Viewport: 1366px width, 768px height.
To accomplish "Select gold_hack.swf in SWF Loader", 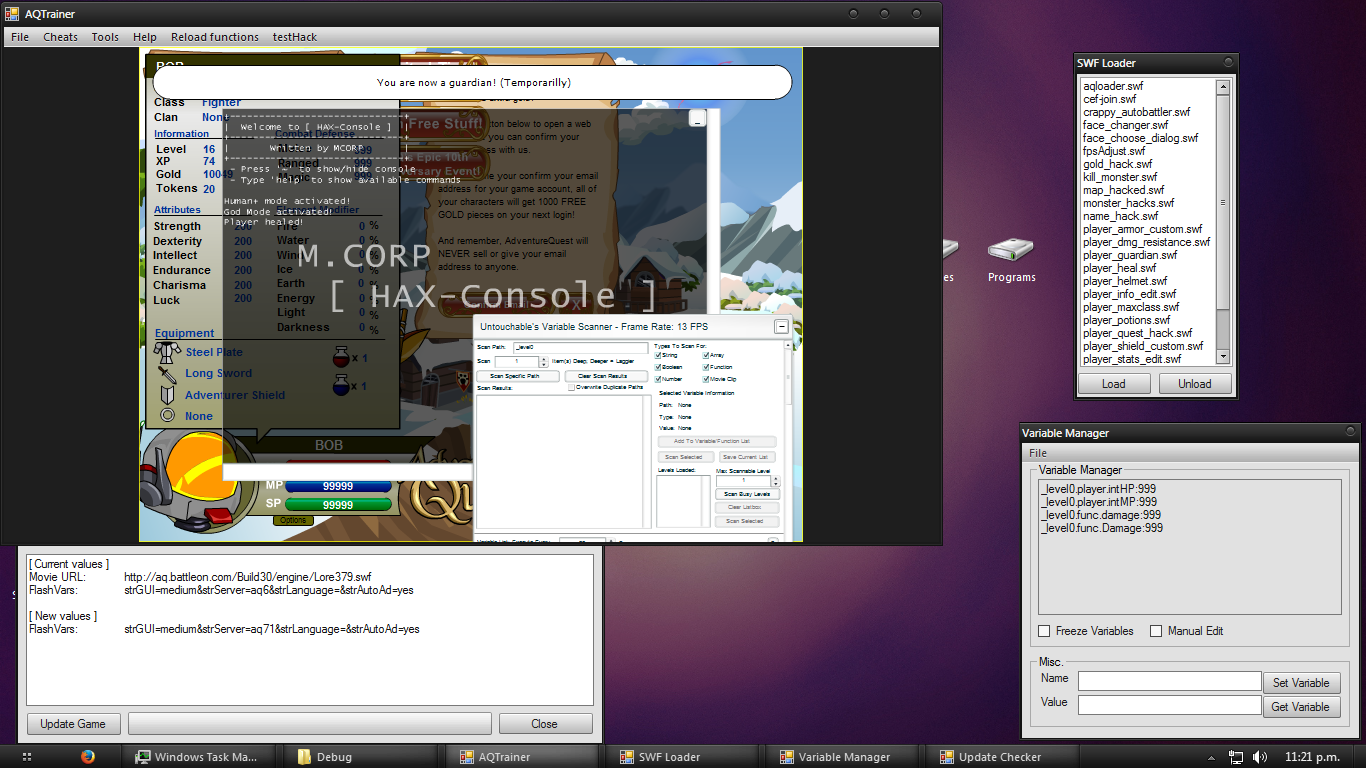I will click(x=1117, y=164).
